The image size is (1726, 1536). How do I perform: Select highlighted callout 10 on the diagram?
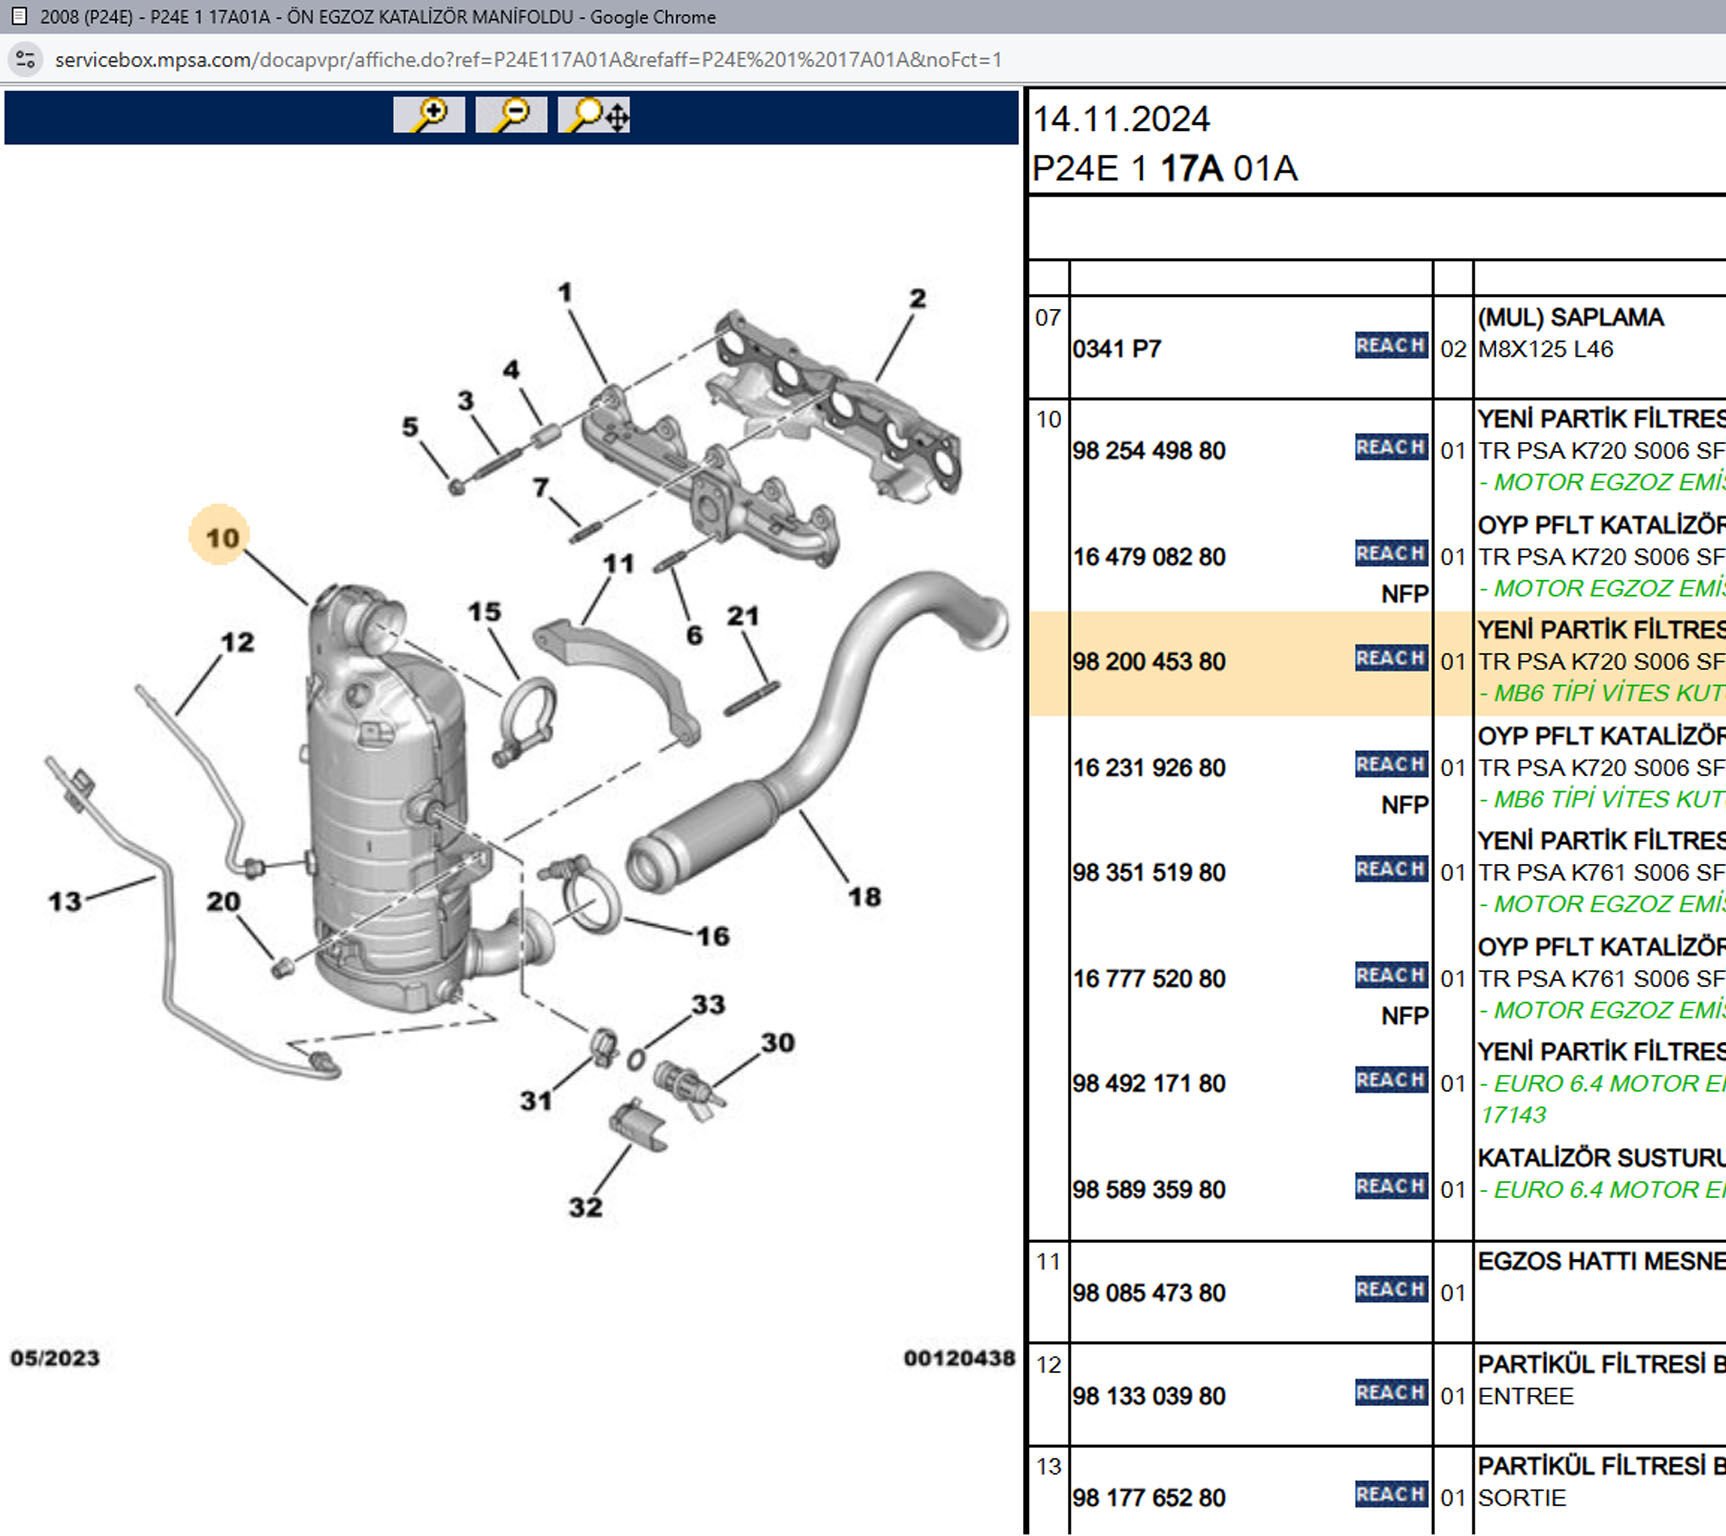pos(221,537)
